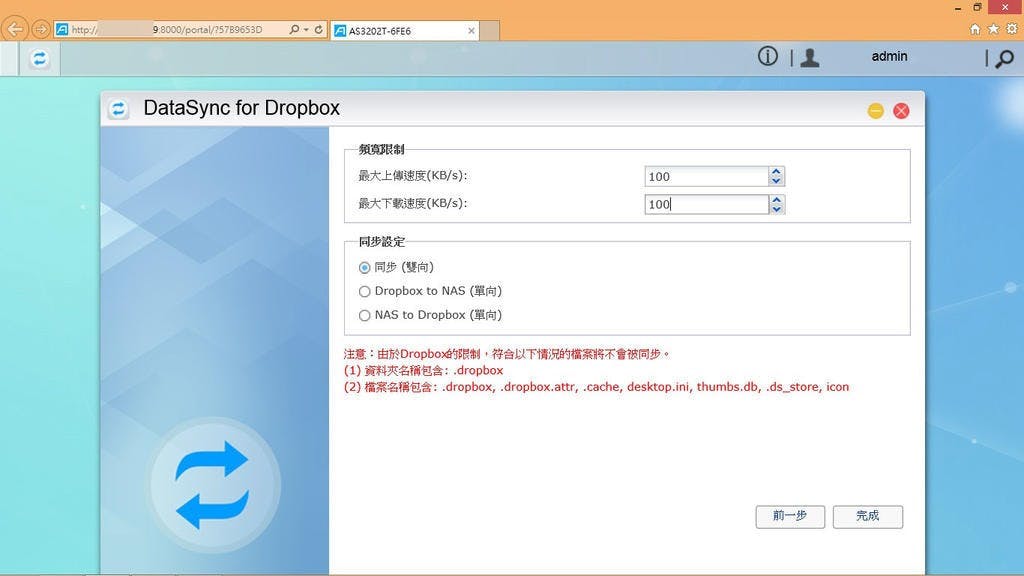This screenshot has height=576, width=1024.
Task: Select Dropbox to NAS (單向) option
Action: pos(365,292)
